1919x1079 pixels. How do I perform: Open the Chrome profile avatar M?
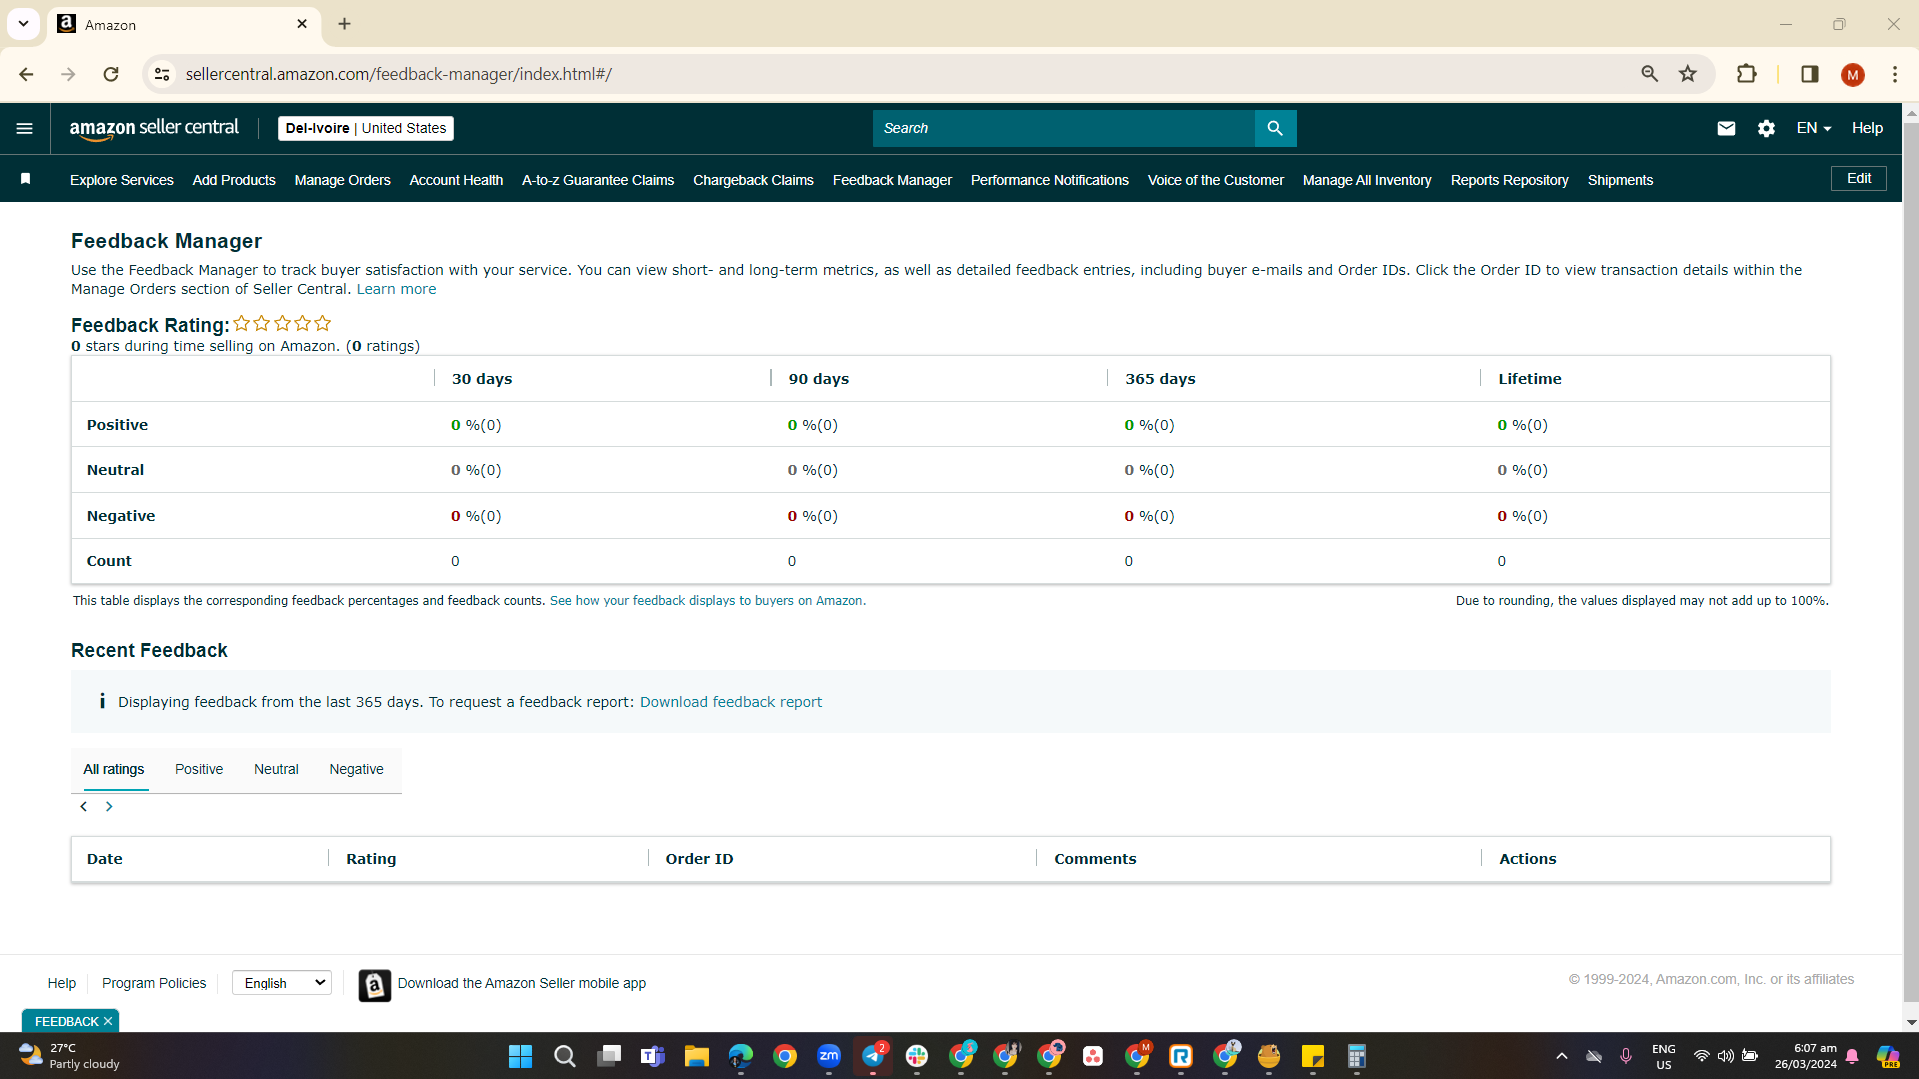point(1852,74)
